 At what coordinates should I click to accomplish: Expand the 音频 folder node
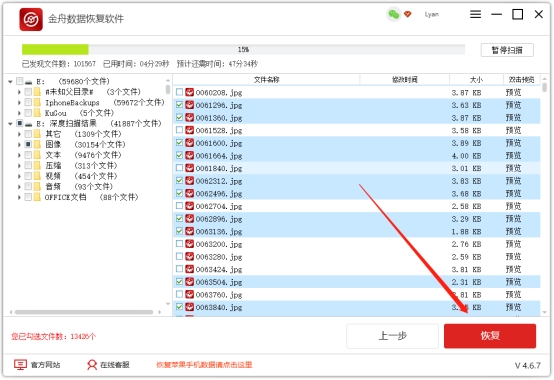[x=19, y=186]
